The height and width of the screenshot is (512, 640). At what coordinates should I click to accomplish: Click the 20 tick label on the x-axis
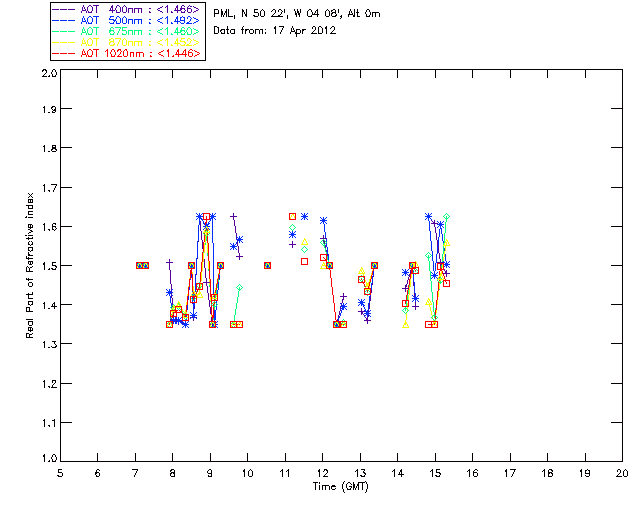[x=622, y=472]
